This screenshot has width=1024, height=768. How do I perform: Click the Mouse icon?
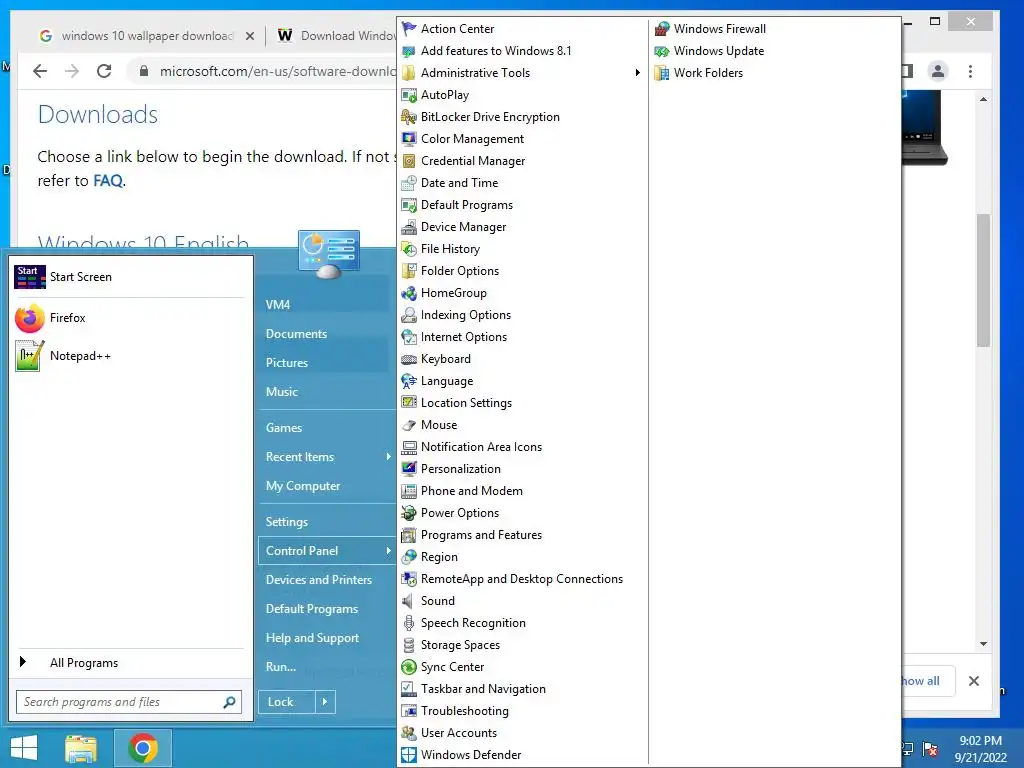tap(409, 424)
